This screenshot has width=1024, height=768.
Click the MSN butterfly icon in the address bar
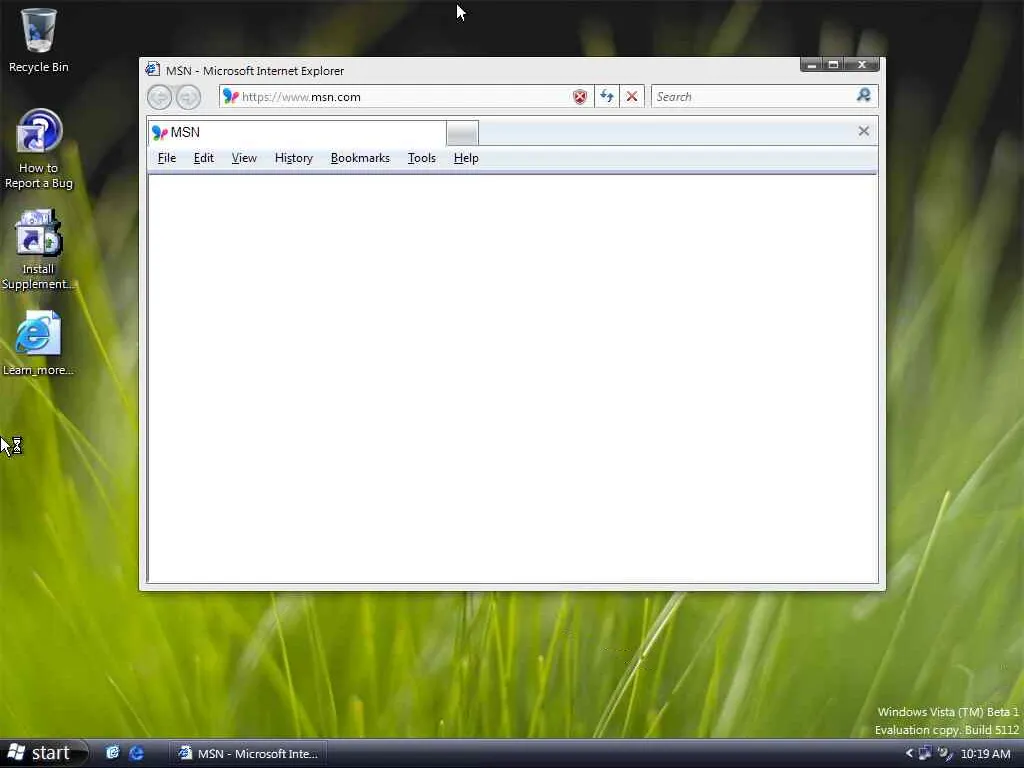231,97
